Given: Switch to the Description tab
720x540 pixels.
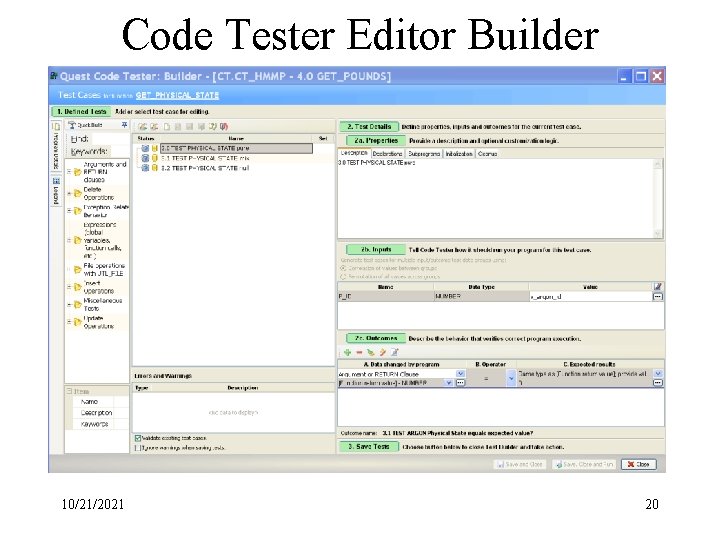Looking at the screenshot, I should pyautogui.click(x=354, y=153).
